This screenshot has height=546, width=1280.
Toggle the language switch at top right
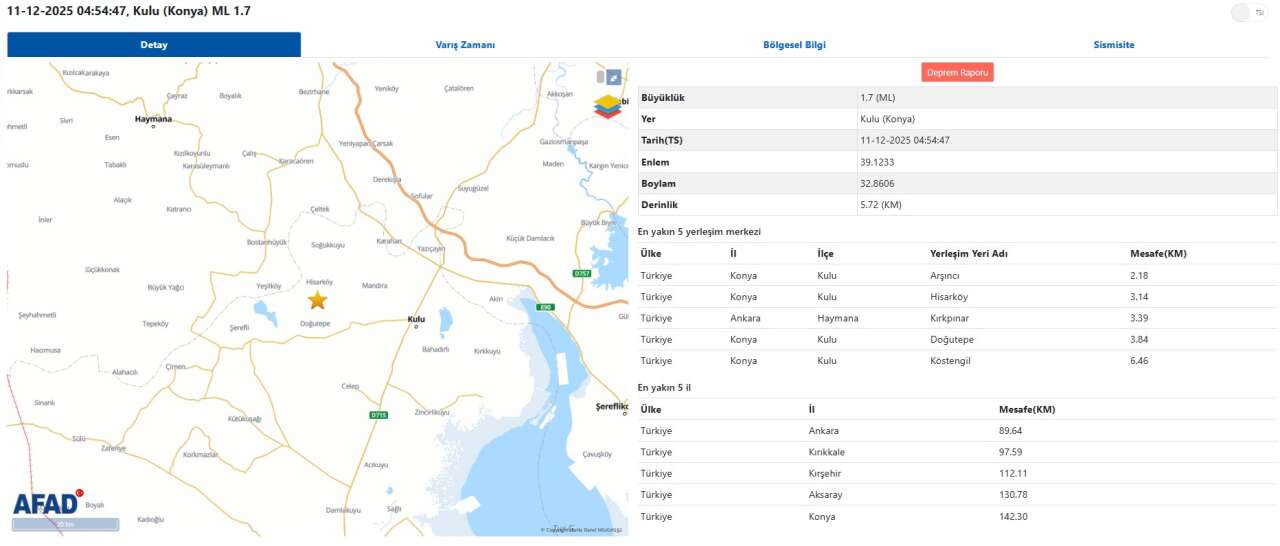pyautogui.click(x=1243, y=13)
